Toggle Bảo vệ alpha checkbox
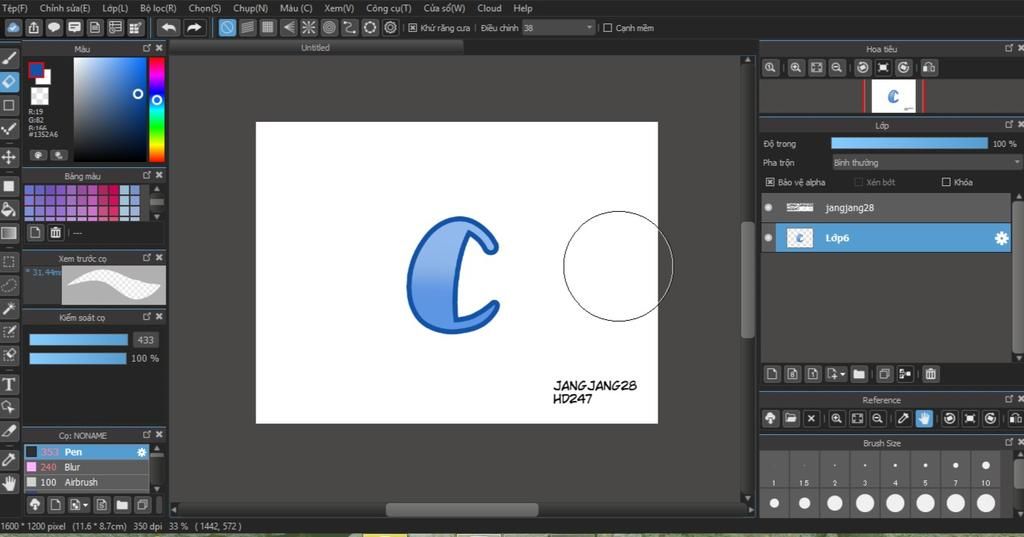 point(769,182)
